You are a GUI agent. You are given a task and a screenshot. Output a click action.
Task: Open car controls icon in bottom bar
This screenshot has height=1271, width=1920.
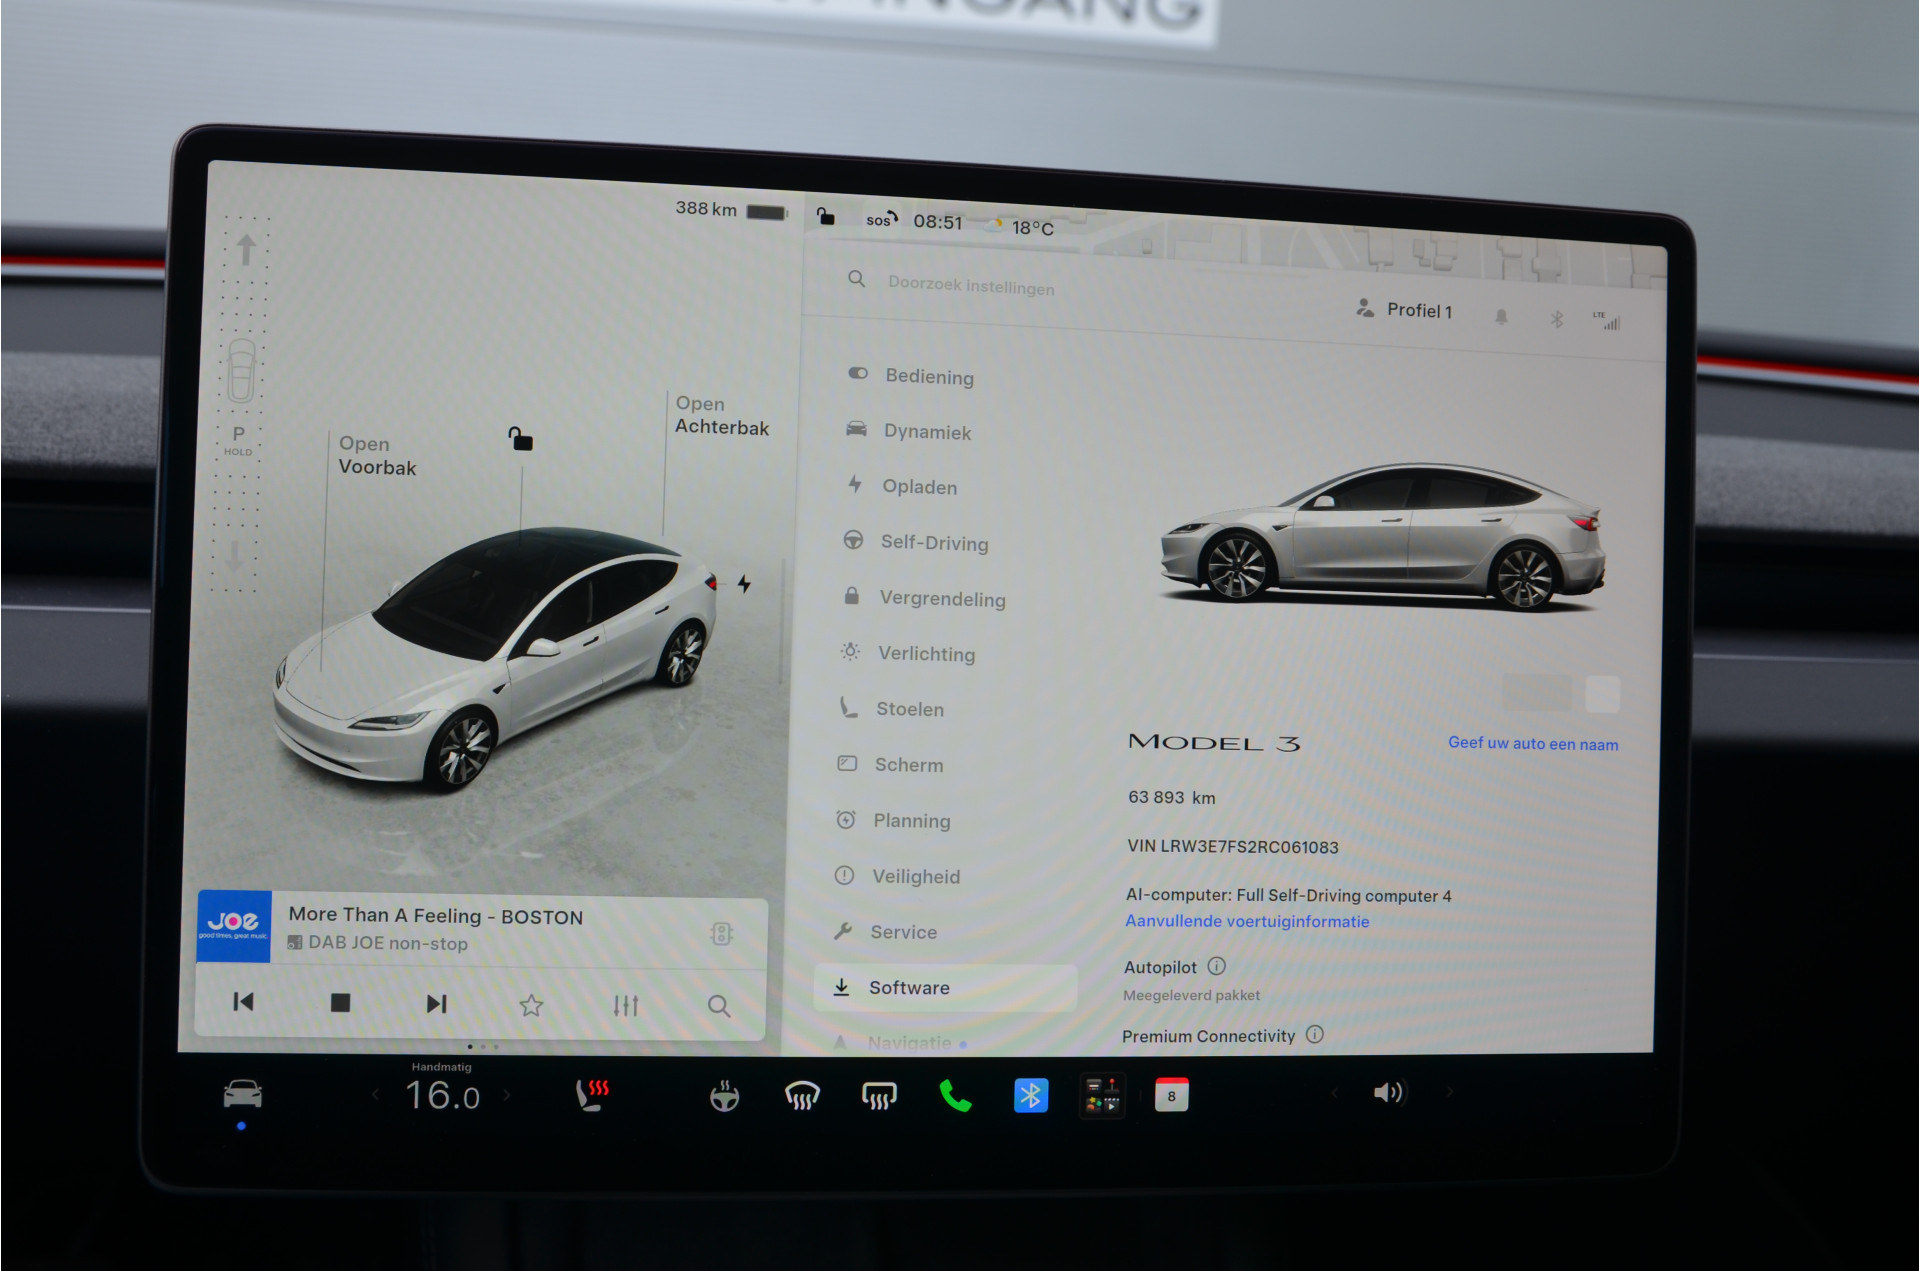[x=242, y=1094]
